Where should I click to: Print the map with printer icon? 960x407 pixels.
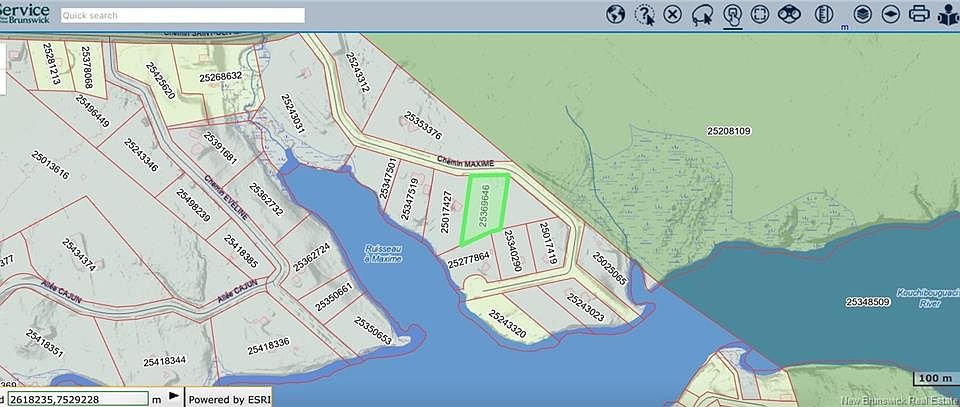[919, 14]
